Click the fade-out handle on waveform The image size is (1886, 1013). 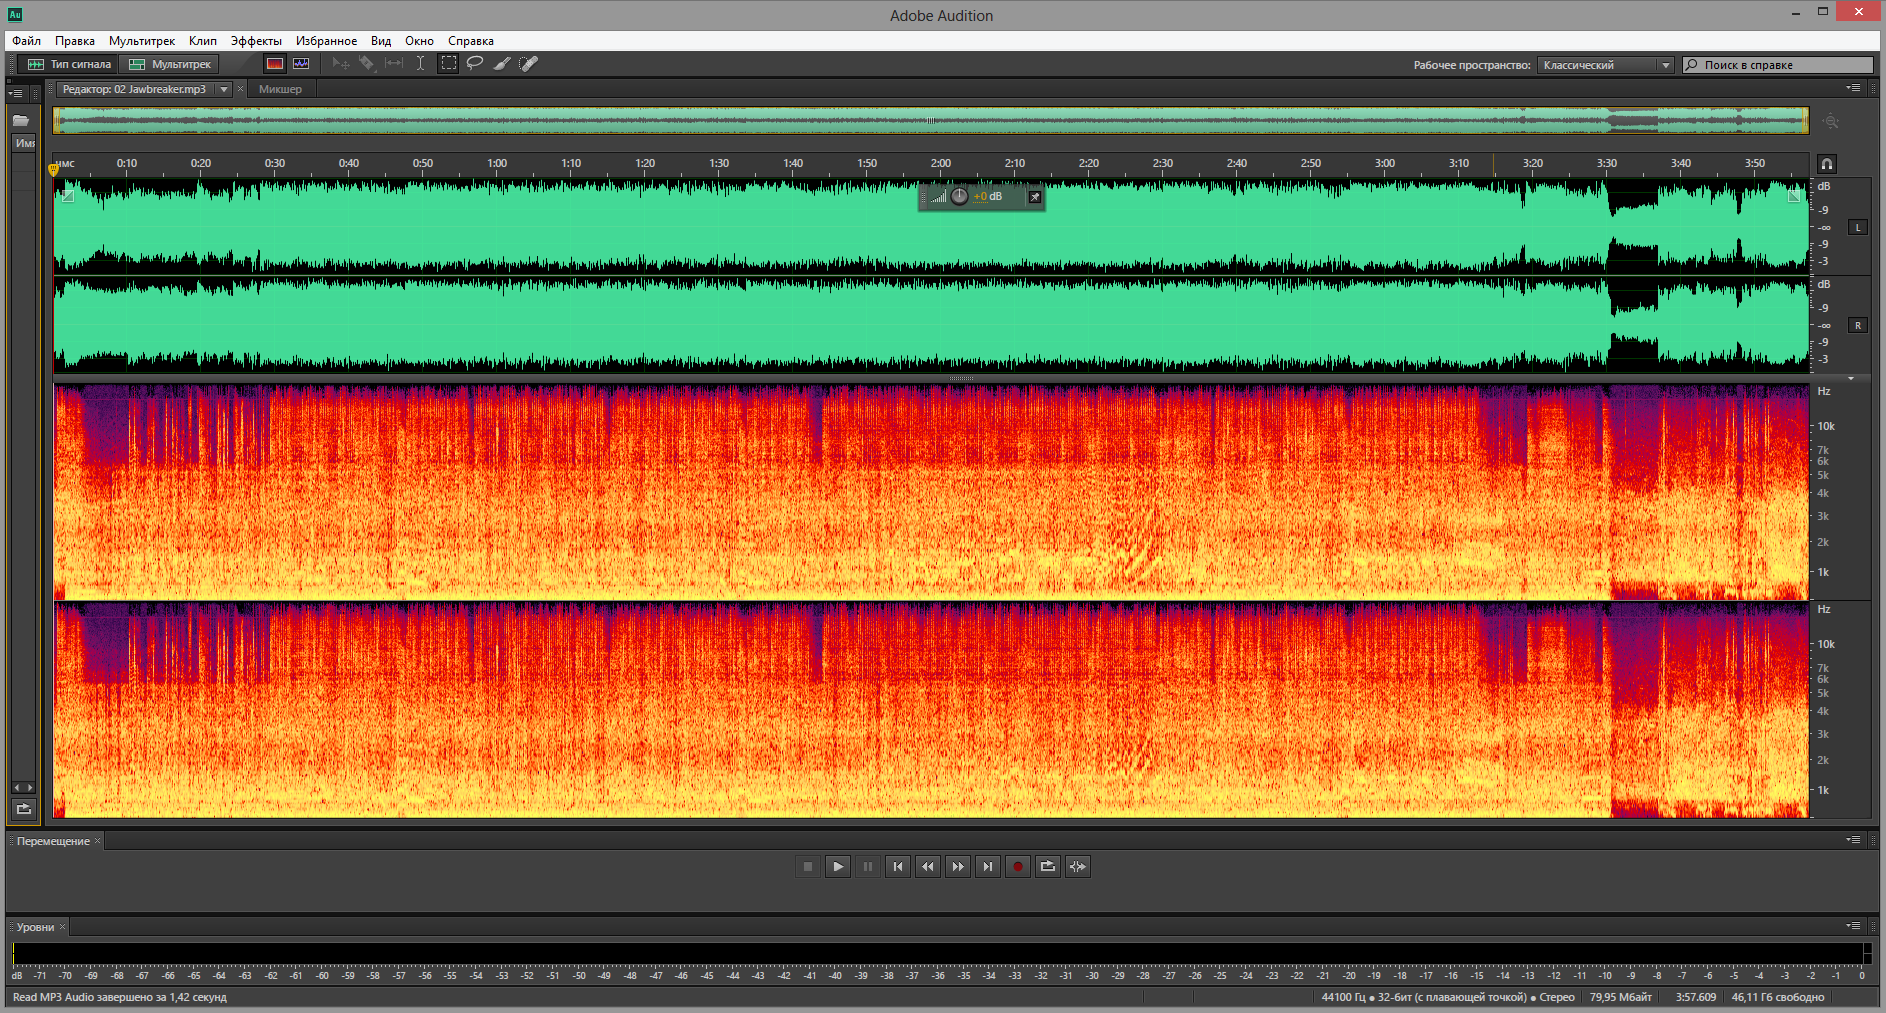coord(1794,196)
